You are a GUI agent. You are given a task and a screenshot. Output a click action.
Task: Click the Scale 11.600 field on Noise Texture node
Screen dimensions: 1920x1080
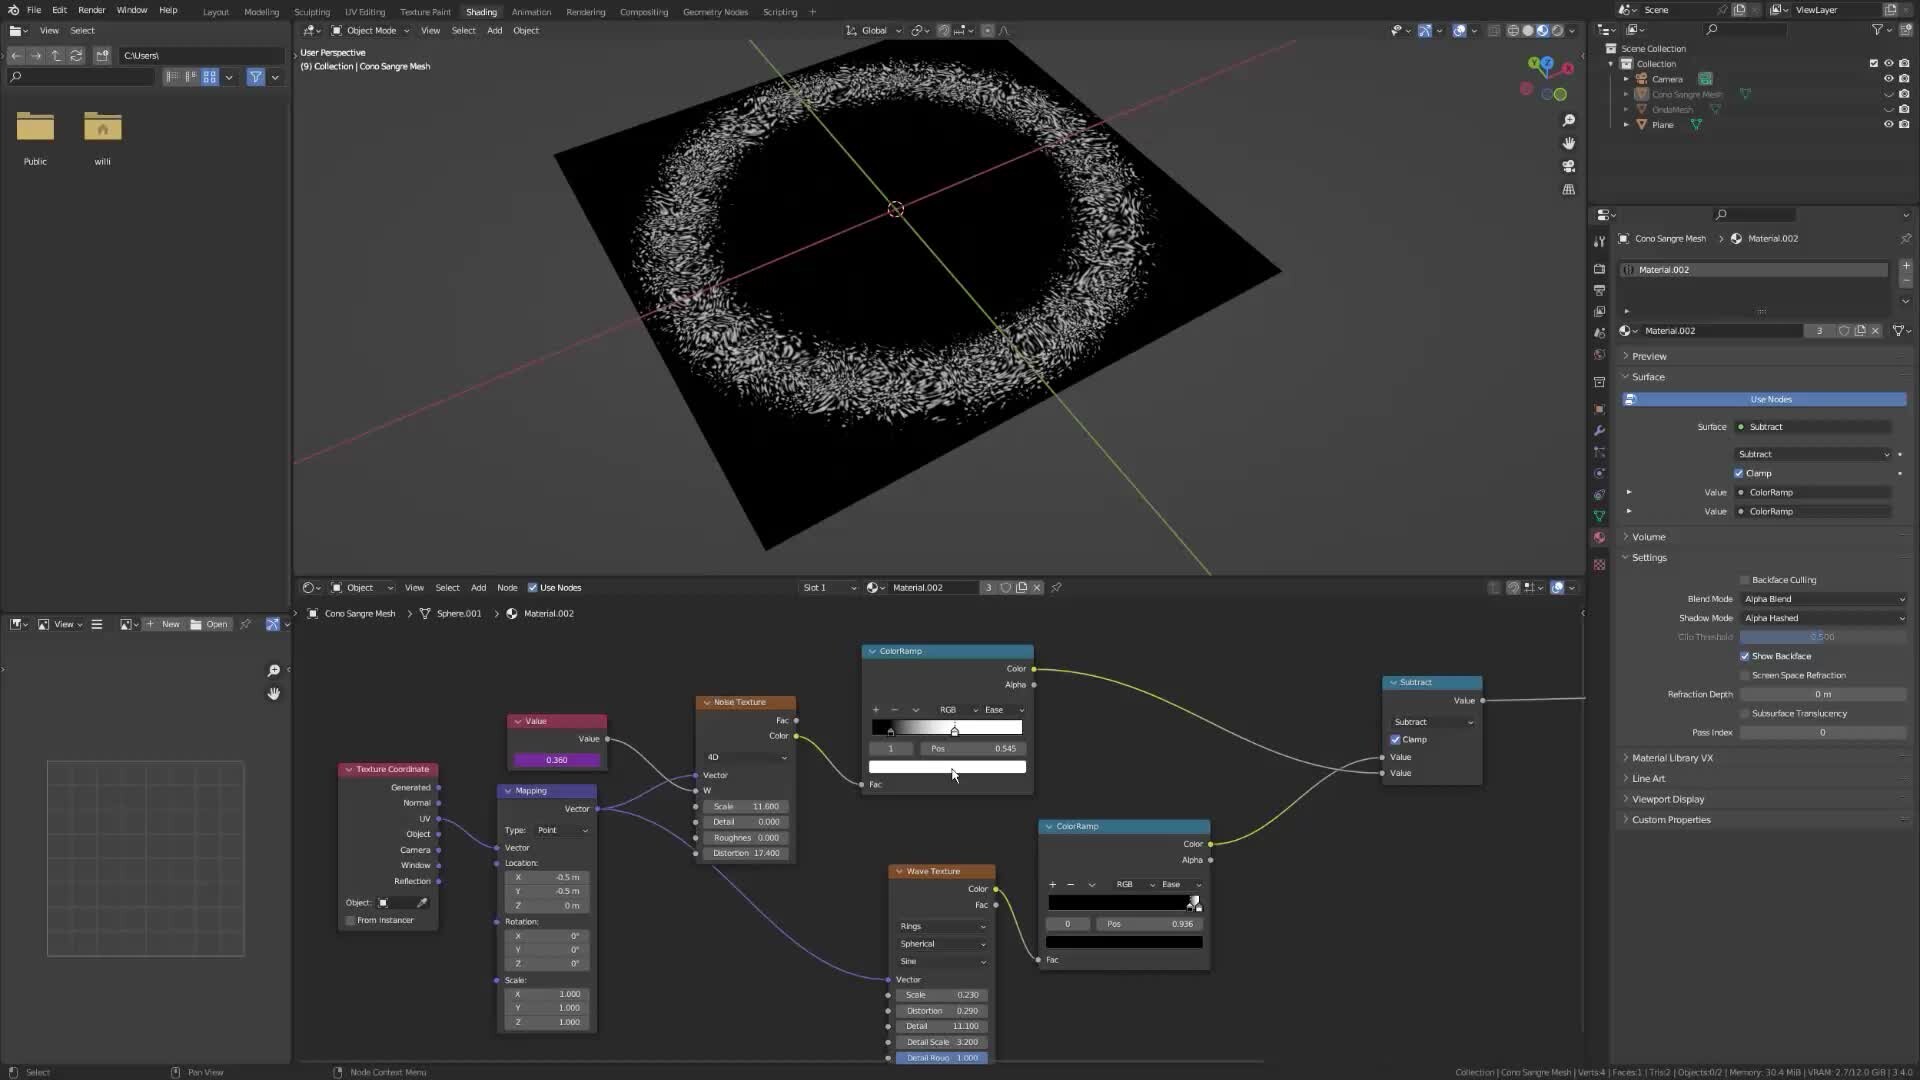[746, 806]
